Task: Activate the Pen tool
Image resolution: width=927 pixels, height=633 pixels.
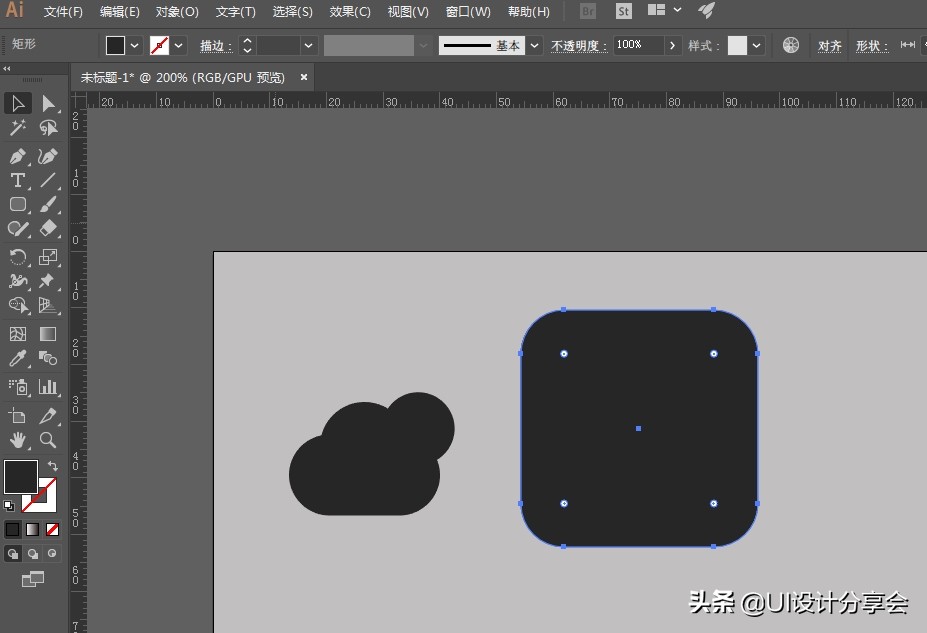Action: point(17,155)
